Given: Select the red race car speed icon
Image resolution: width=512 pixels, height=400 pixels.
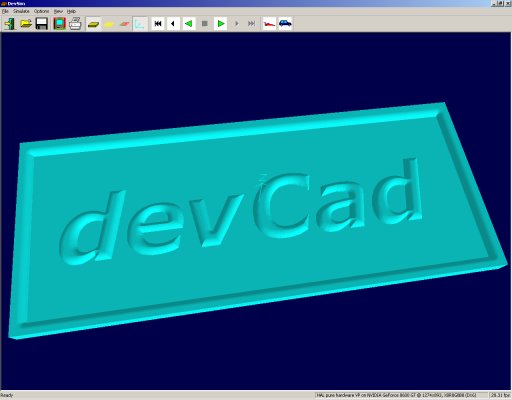Looking at the screenshot, I should click(x=269, y=24).
